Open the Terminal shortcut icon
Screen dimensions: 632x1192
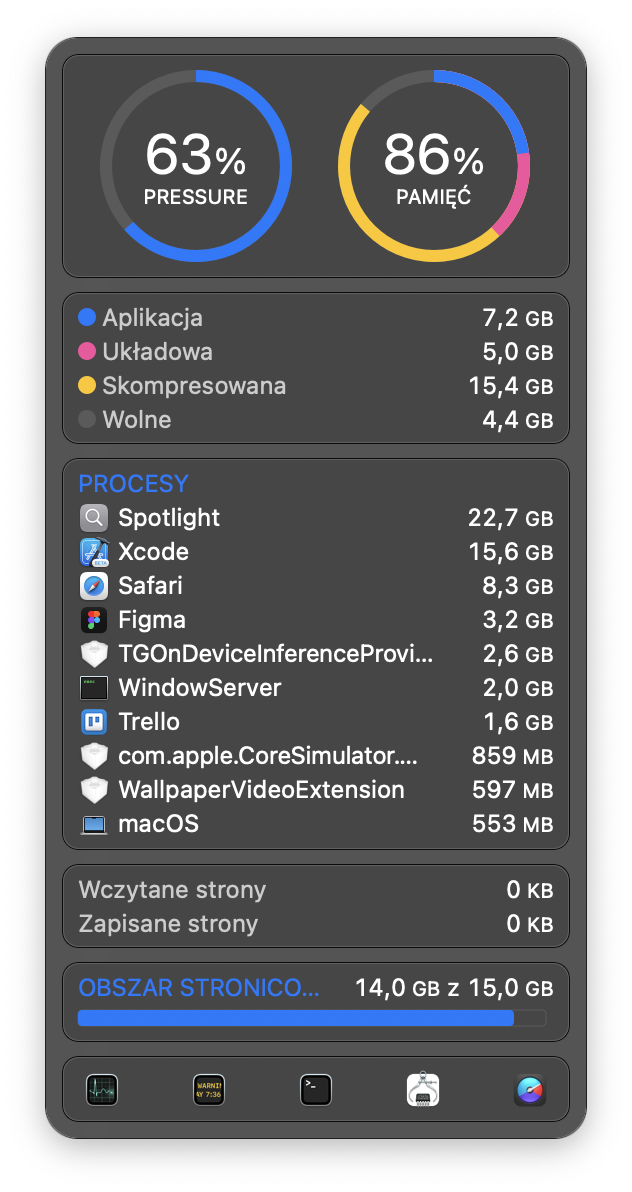316,1089
